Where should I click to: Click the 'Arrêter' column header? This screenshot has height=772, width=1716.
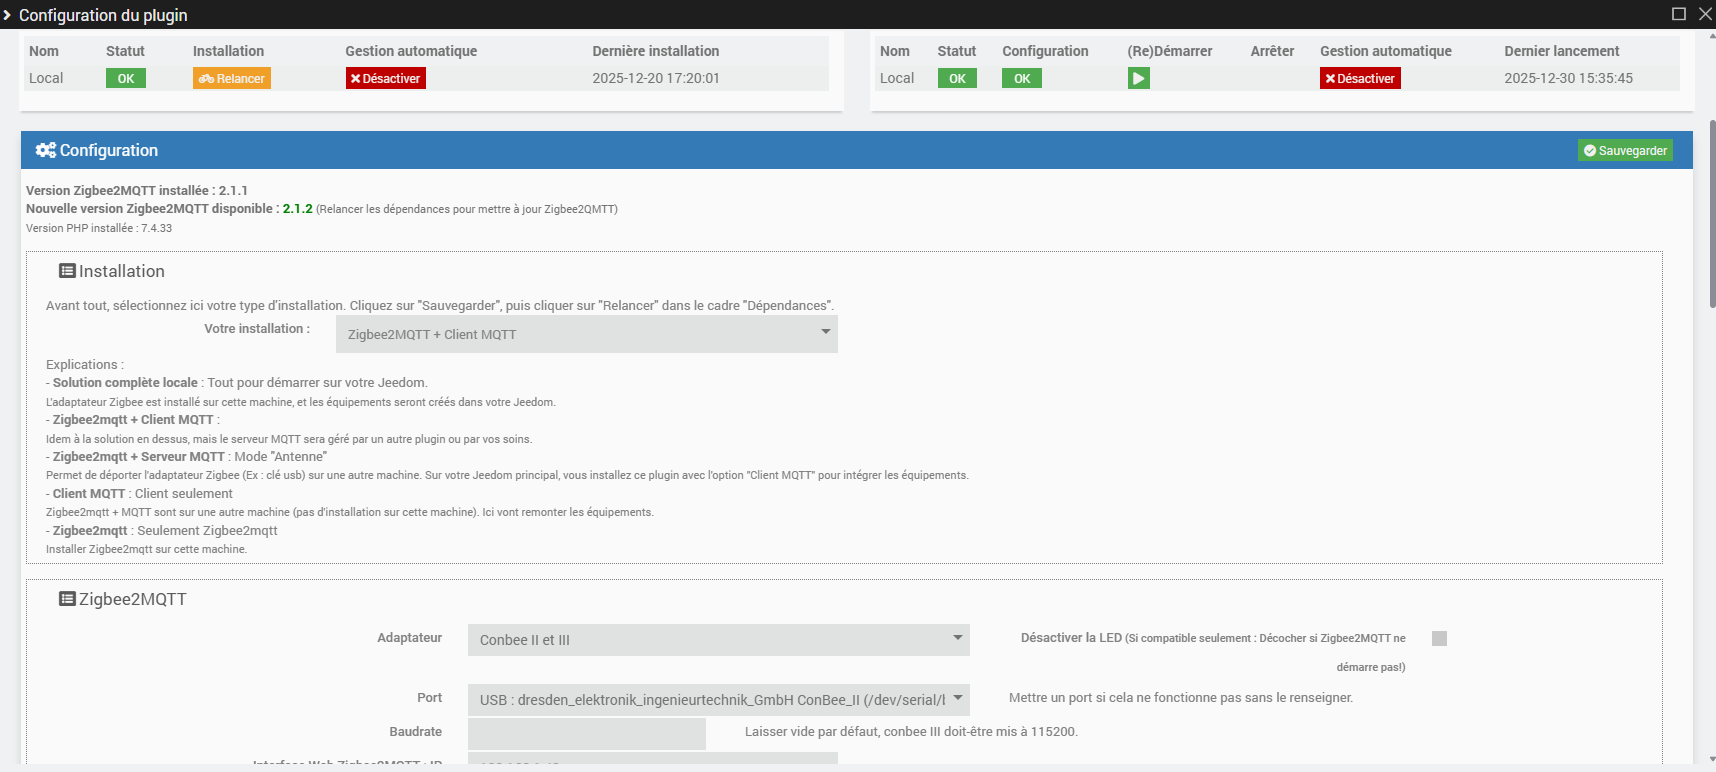[1272, 51]
